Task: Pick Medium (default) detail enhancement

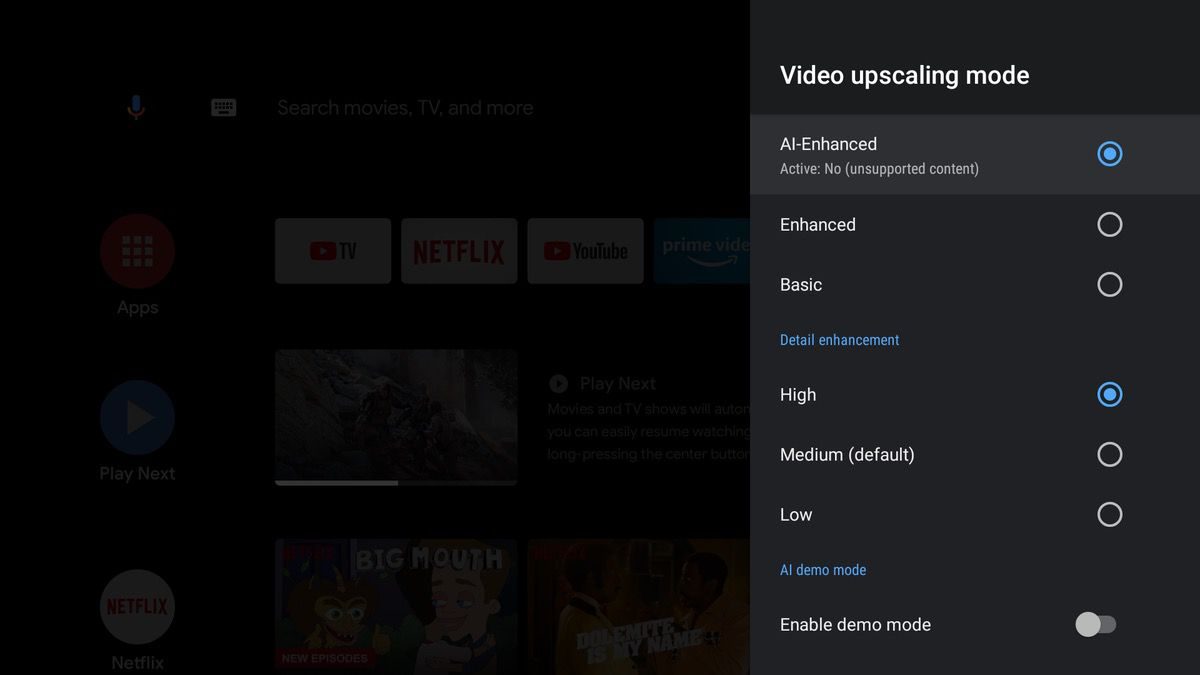Action: click(1109, 454)
